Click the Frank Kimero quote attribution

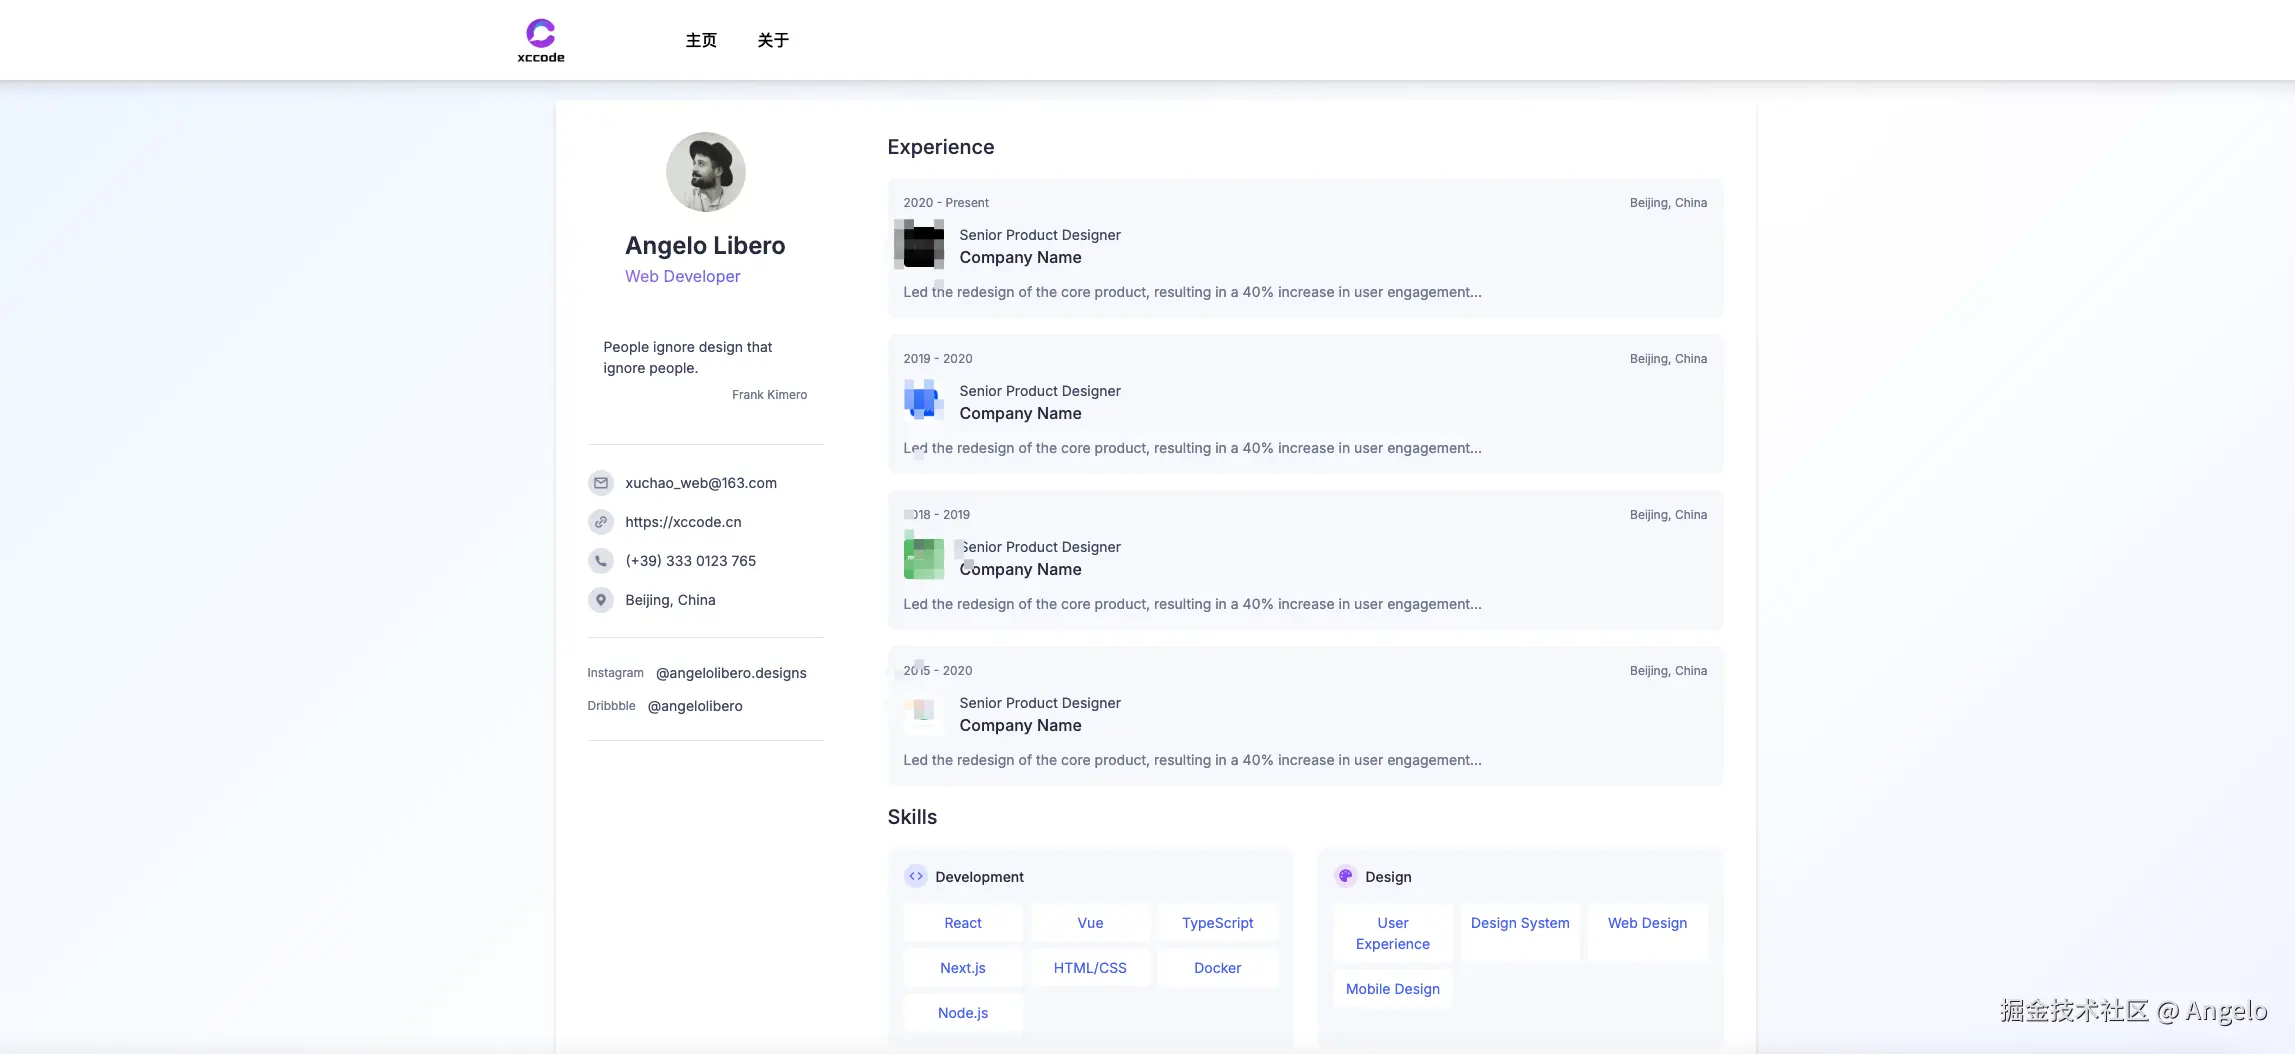tap(769, 395)
